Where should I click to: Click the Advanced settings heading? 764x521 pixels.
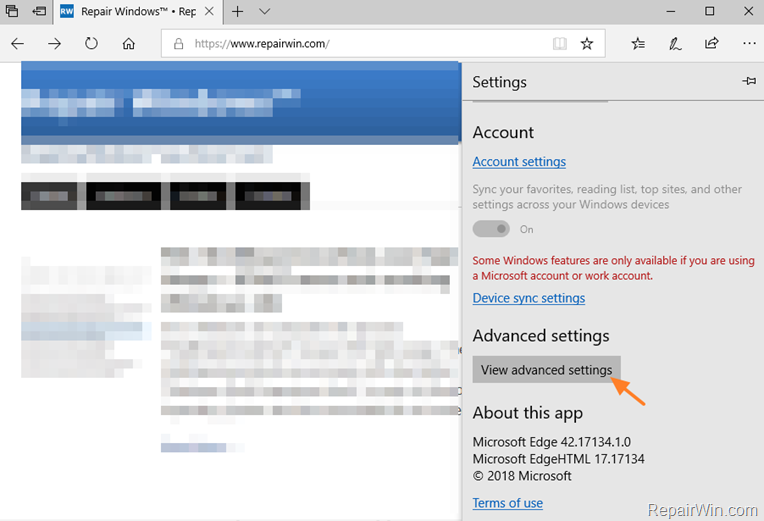click(x=541, y=336)
